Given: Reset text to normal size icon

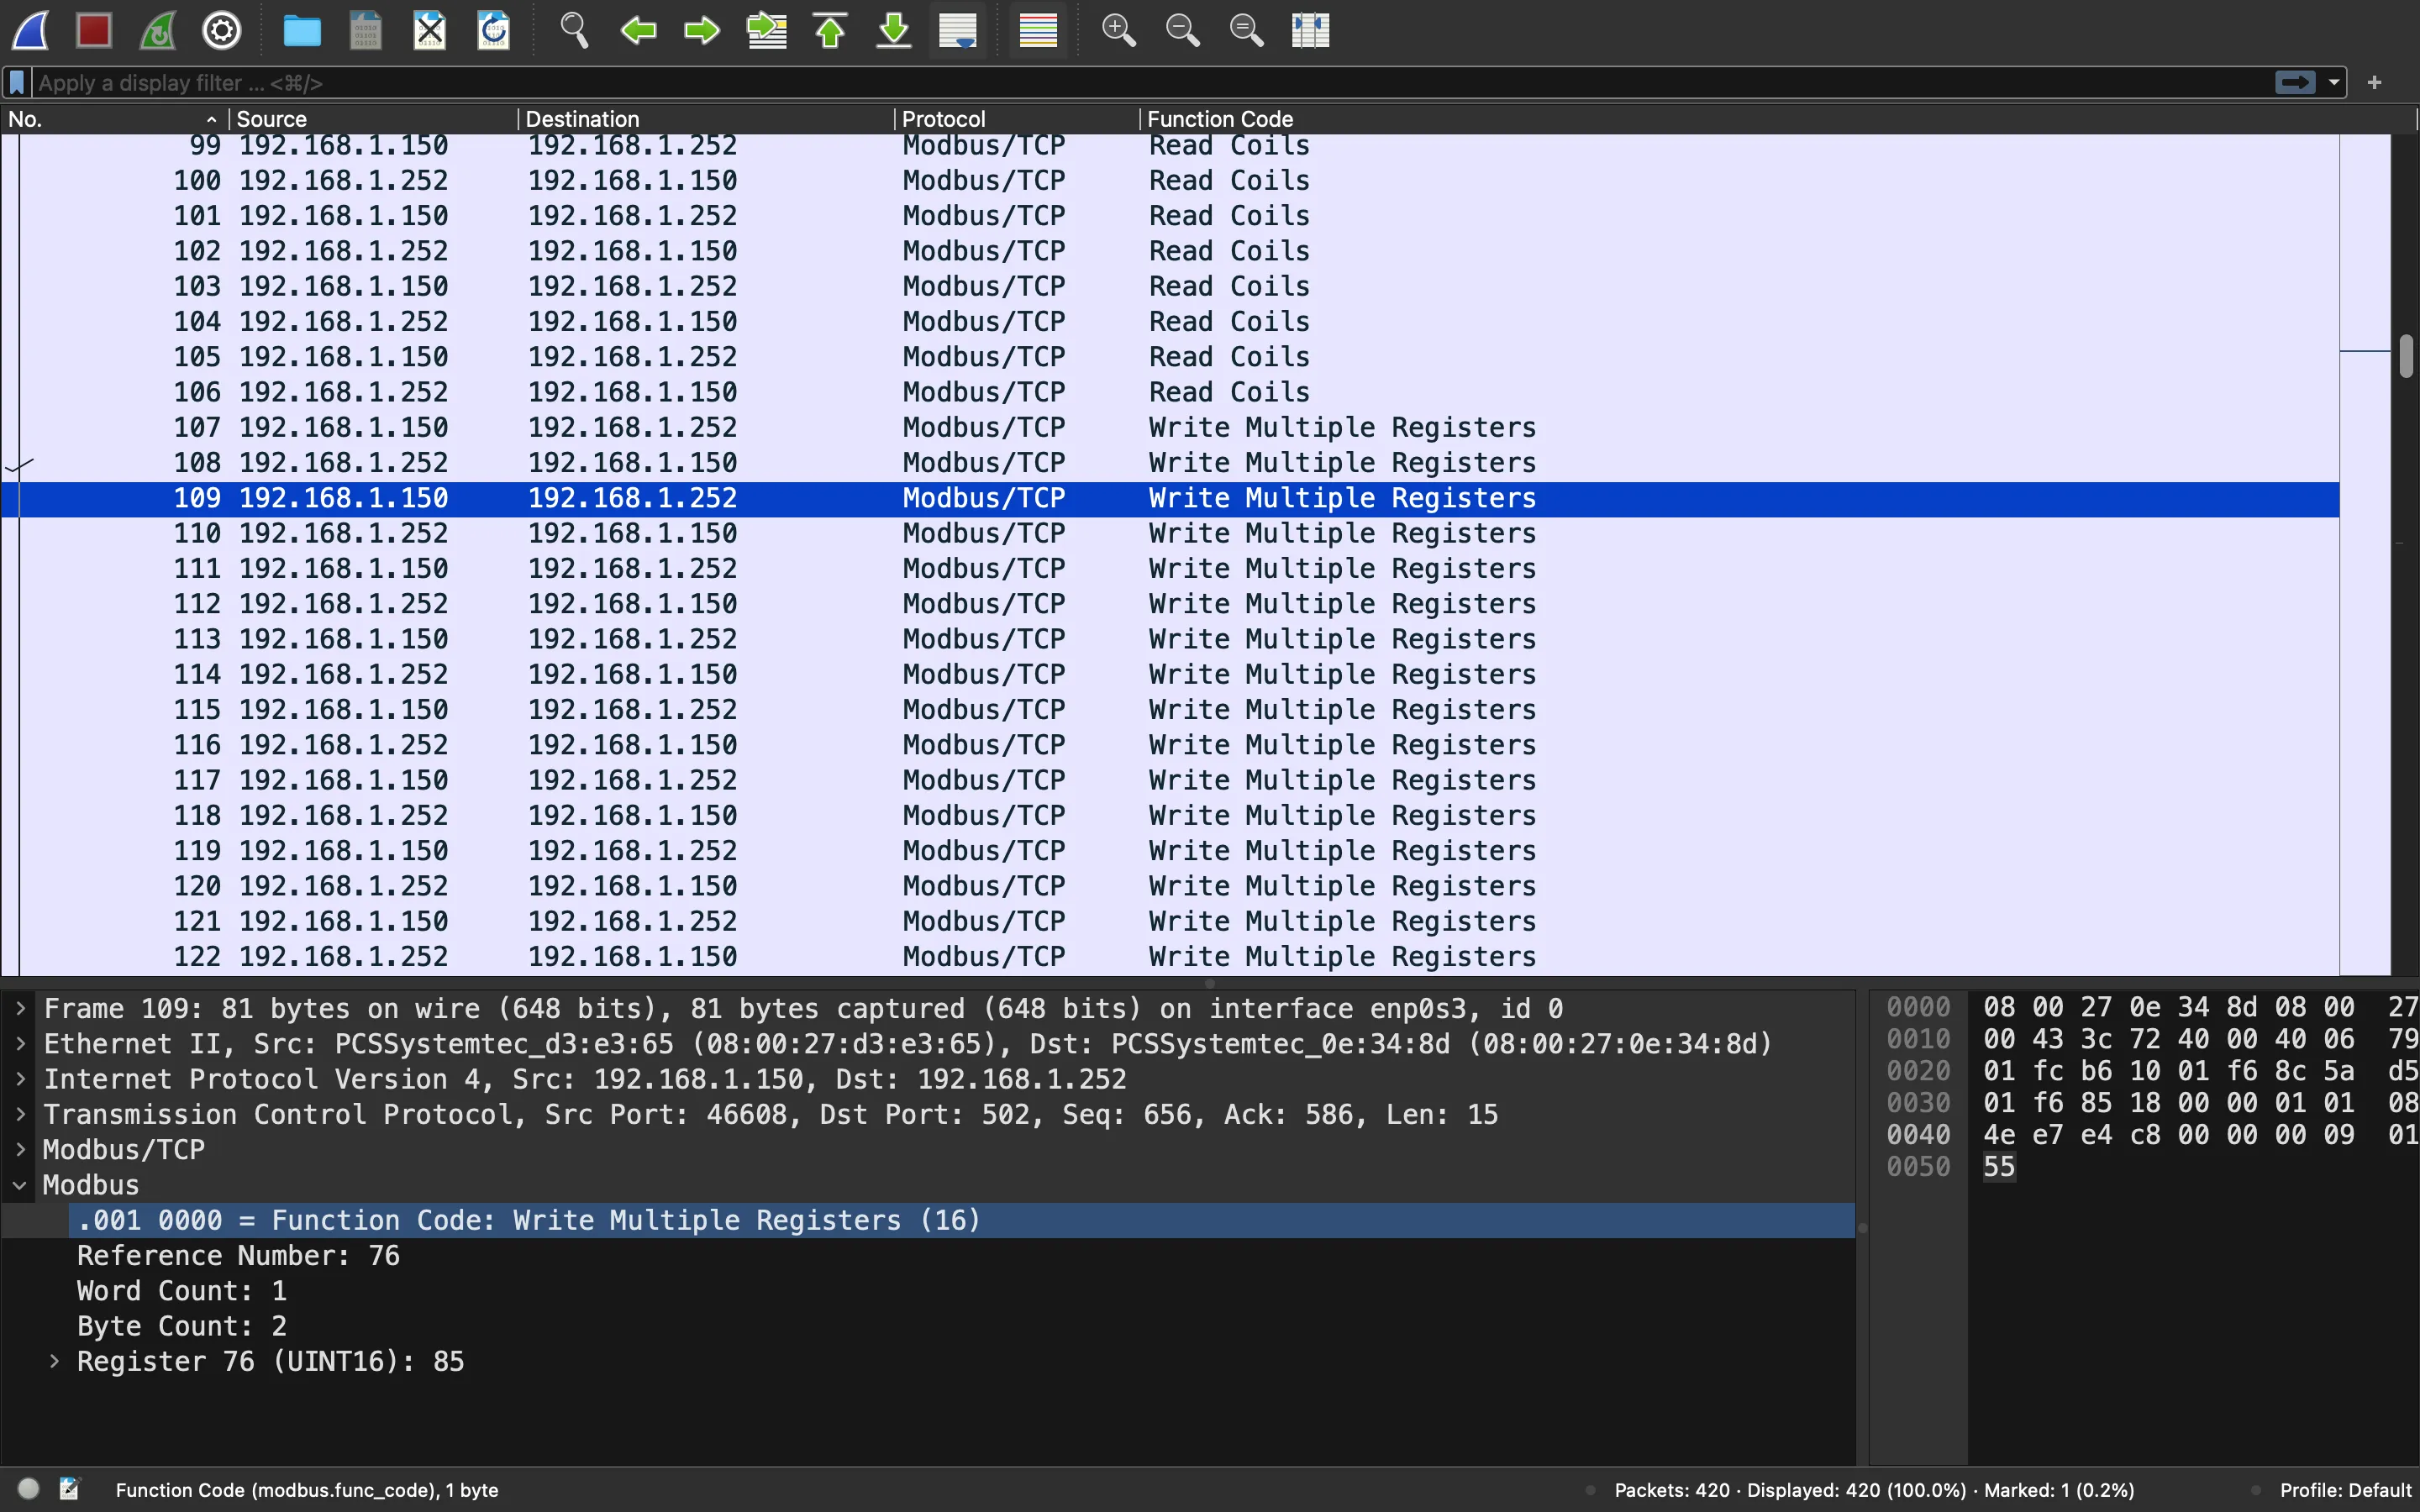Looking at the screenshot, I should click(x=1246, y=30).
